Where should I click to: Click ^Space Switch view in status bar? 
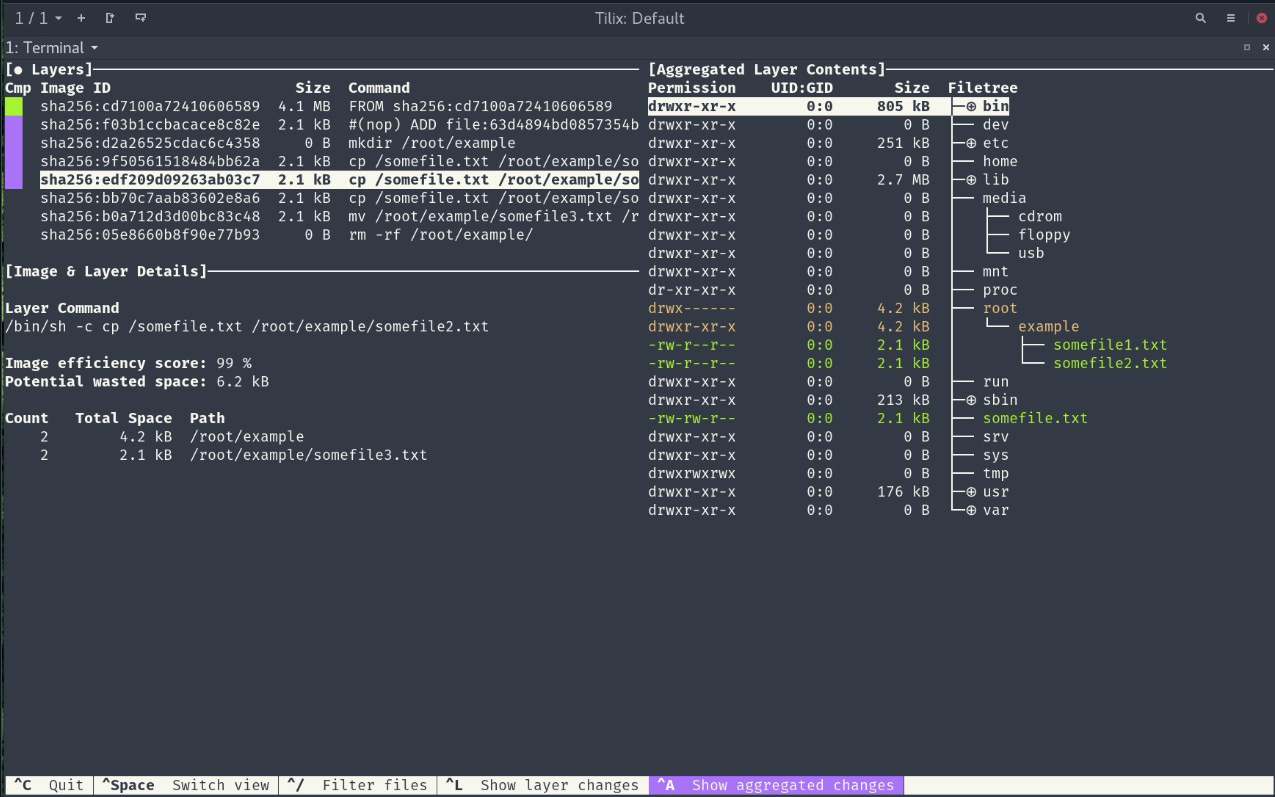[x=184, y=785]
